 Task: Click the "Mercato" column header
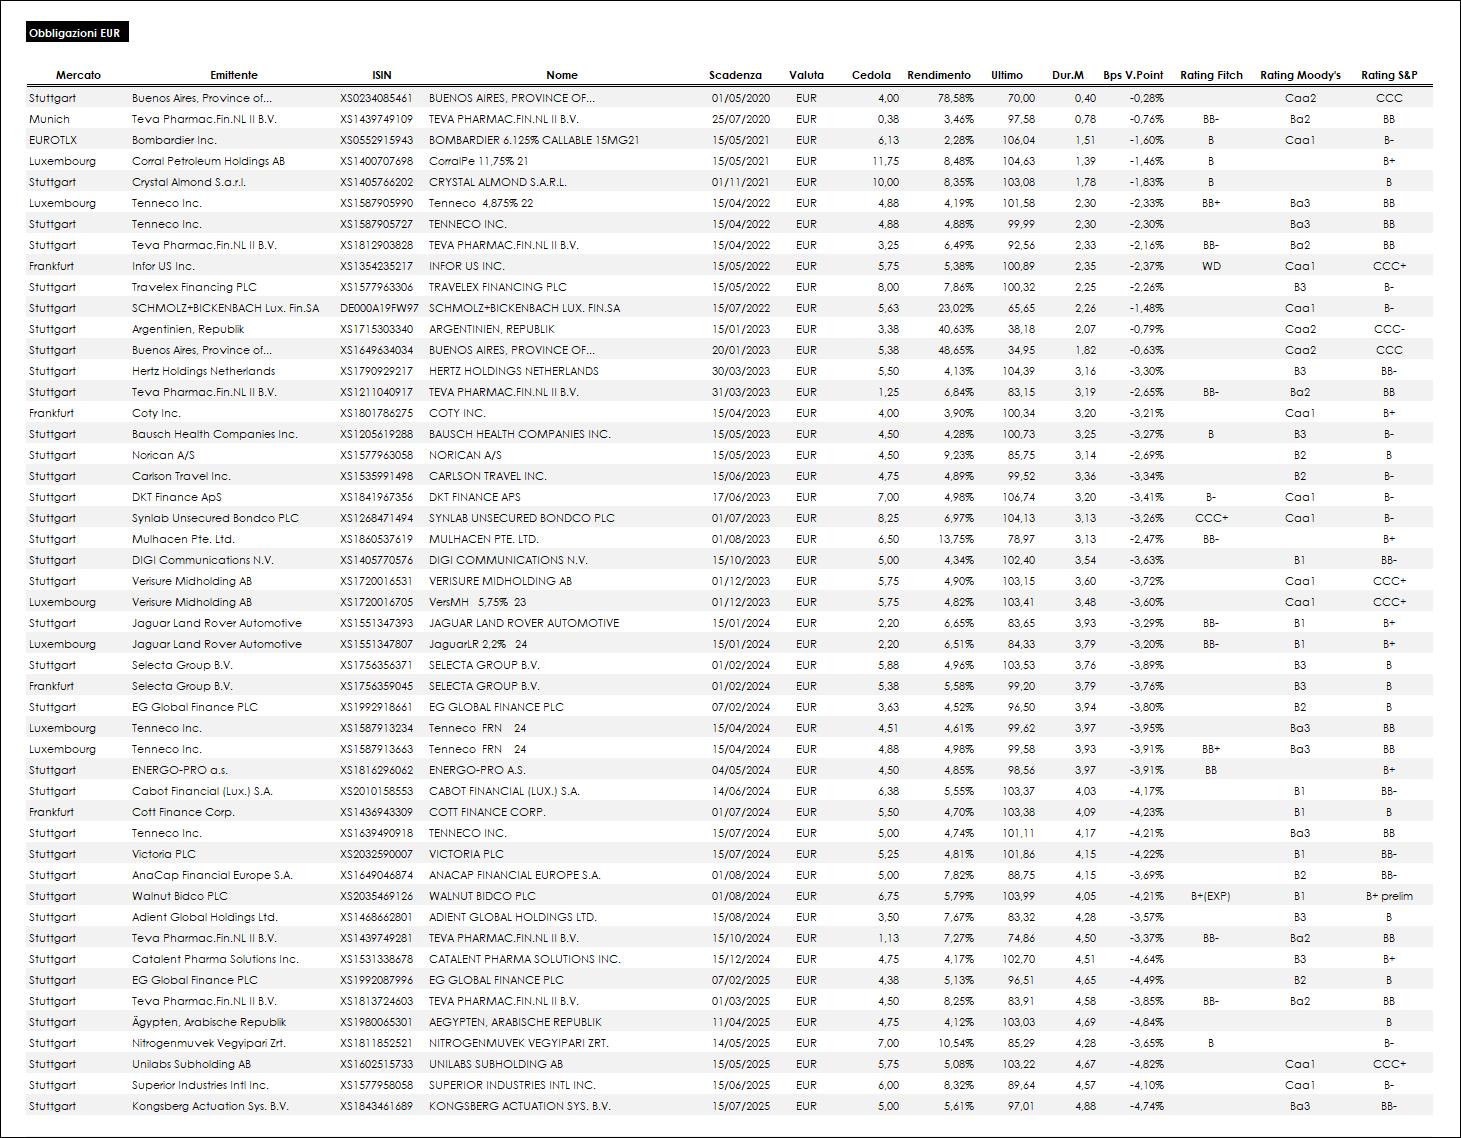[x=78, y=75]
